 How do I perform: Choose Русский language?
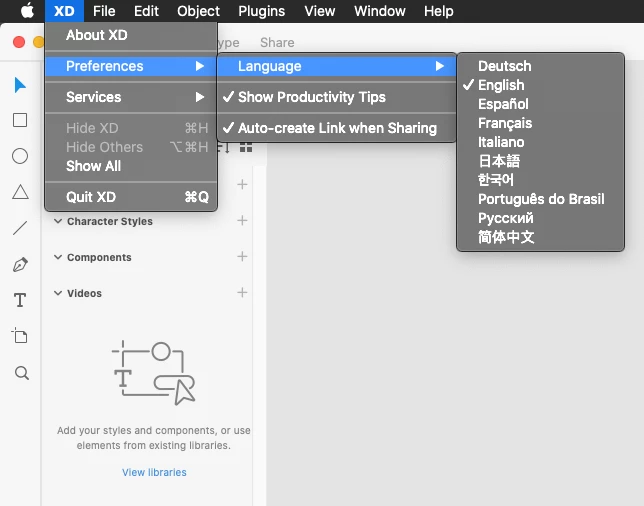click(x=540, y=218)
